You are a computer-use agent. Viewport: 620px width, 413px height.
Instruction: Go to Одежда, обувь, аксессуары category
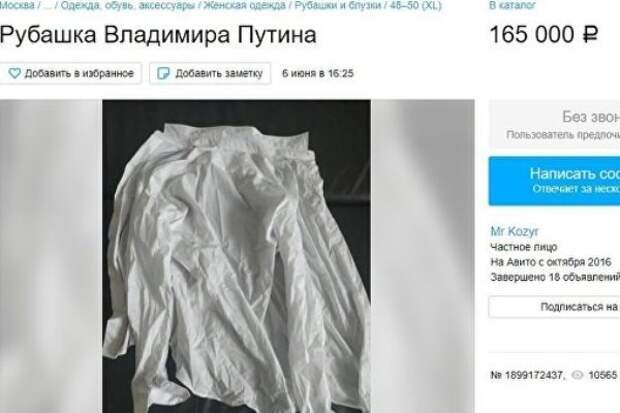(x=128, y=5)
